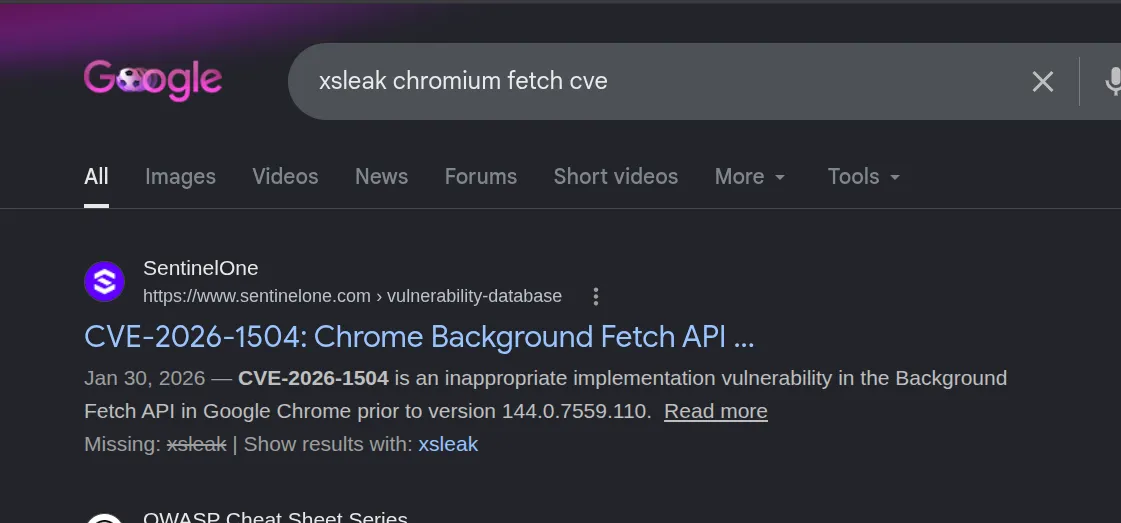Screen dimensions: 1121x523
Task: Click the bold CVE-2026-1504 snippet text
Action: (313, 378)
